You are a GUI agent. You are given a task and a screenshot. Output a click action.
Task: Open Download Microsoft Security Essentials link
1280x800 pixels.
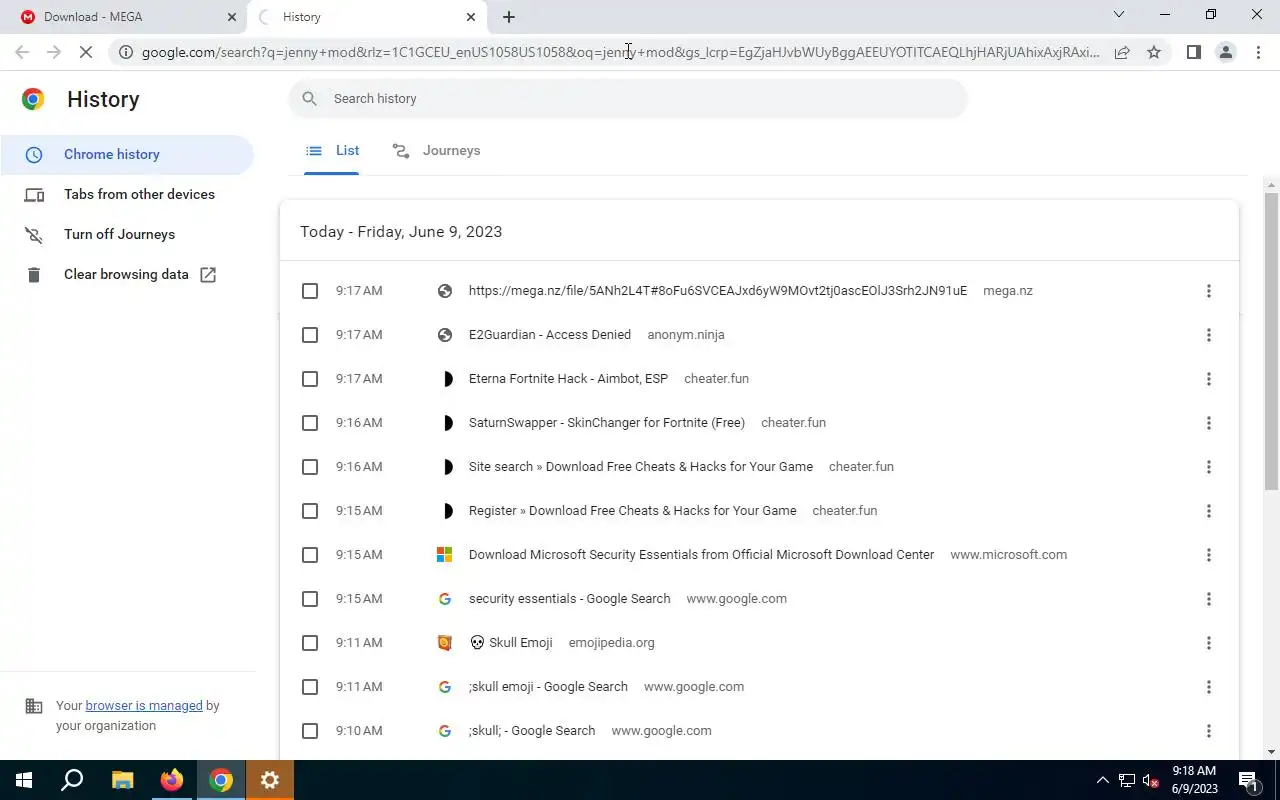[701, 555]
